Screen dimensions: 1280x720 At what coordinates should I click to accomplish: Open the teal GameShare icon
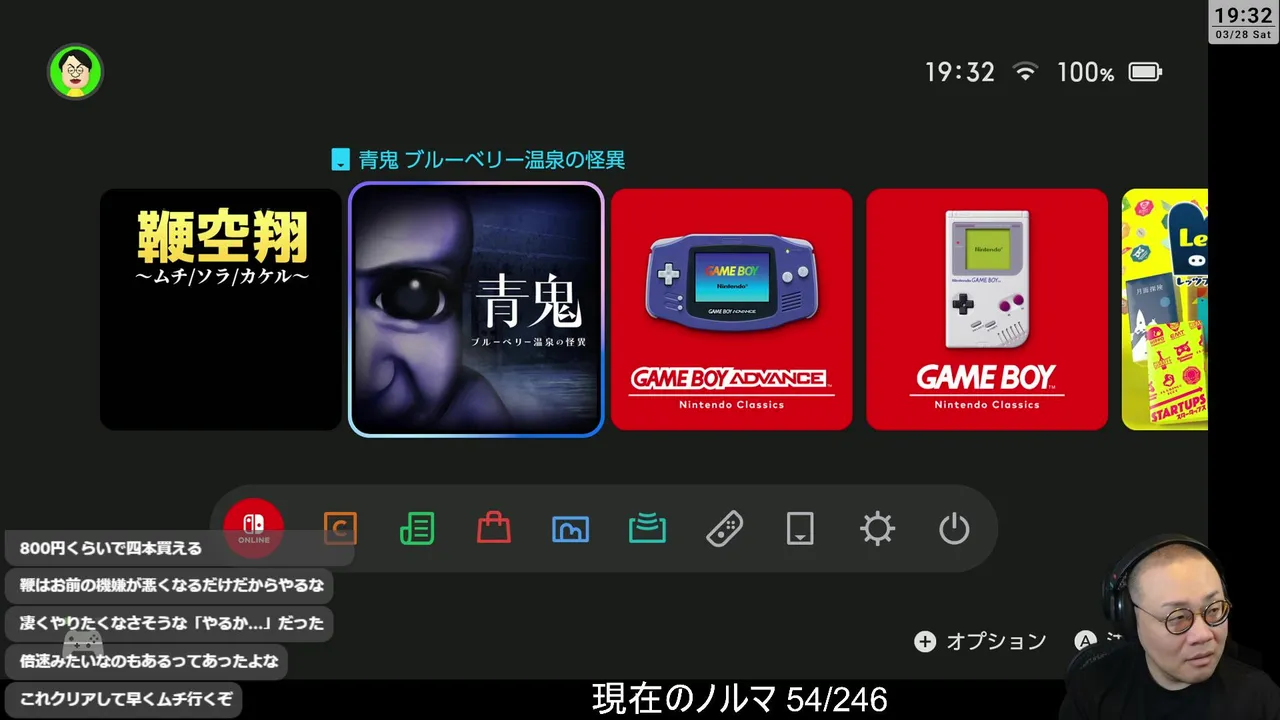click(647, 528)
